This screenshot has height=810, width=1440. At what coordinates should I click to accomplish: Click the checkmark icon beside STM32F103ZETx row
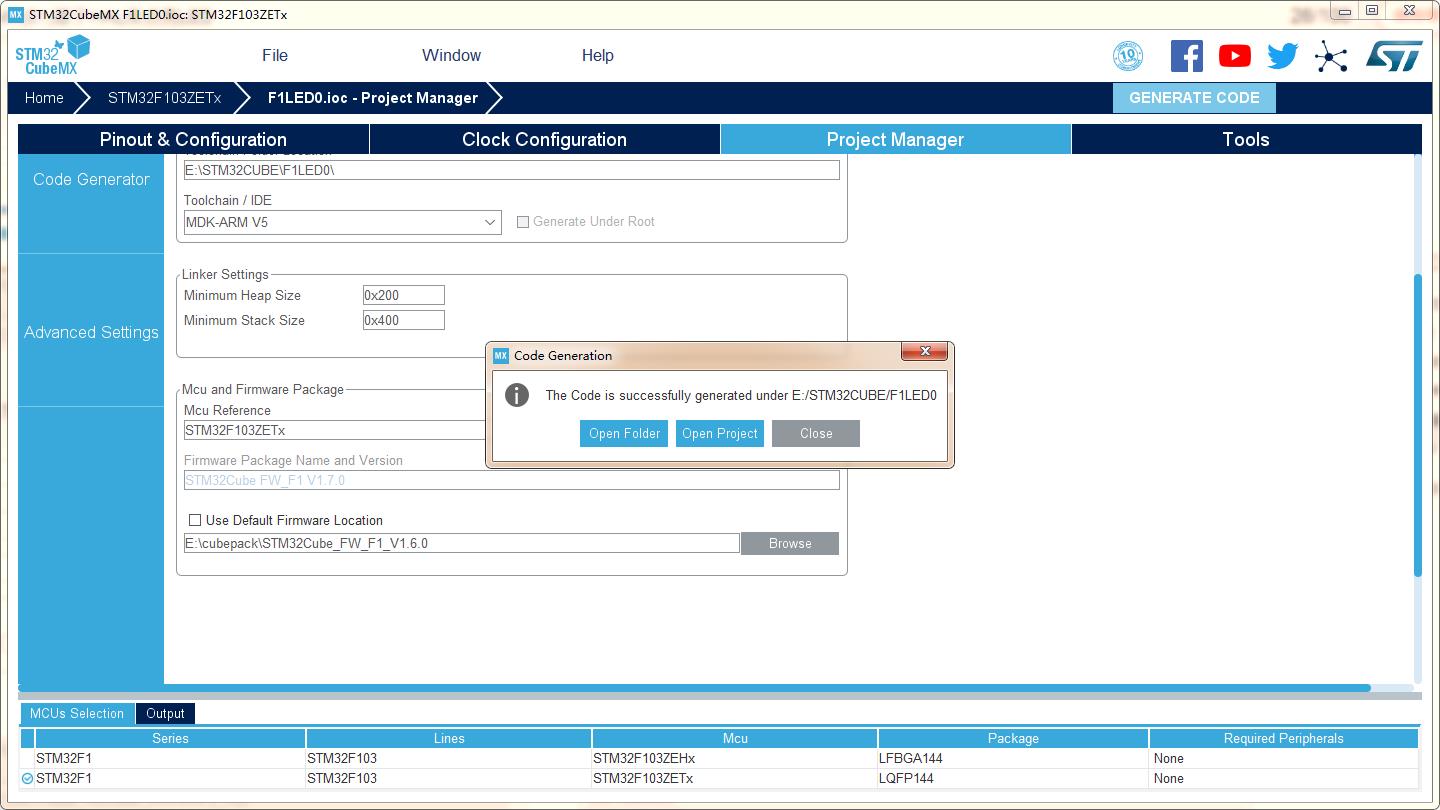coord(27,778)
